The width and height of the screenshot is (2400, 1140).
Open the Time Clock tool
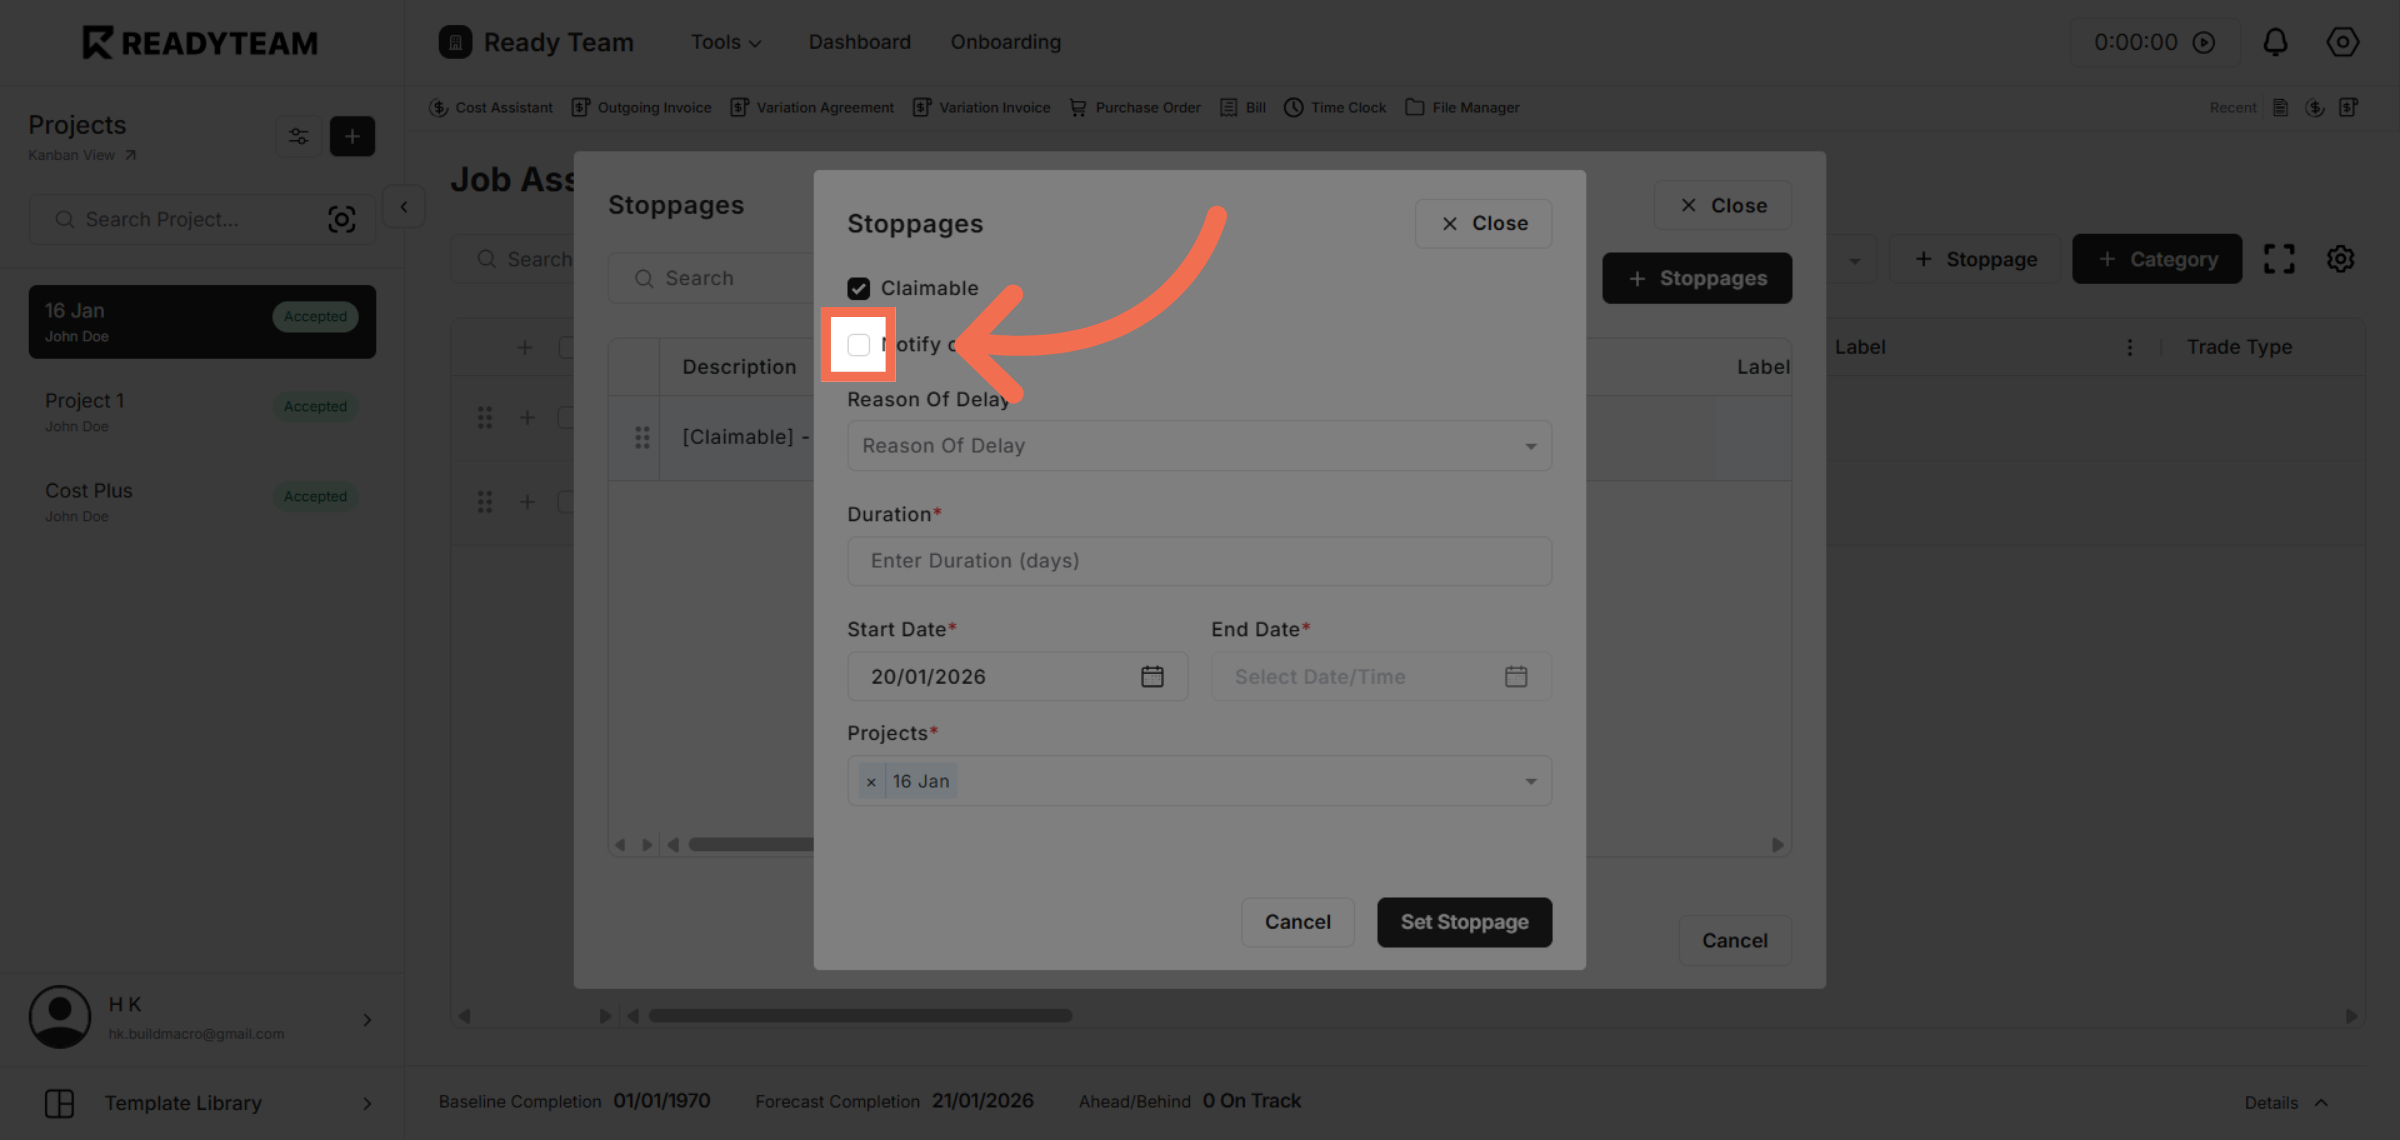click(x=1335, y=107)
